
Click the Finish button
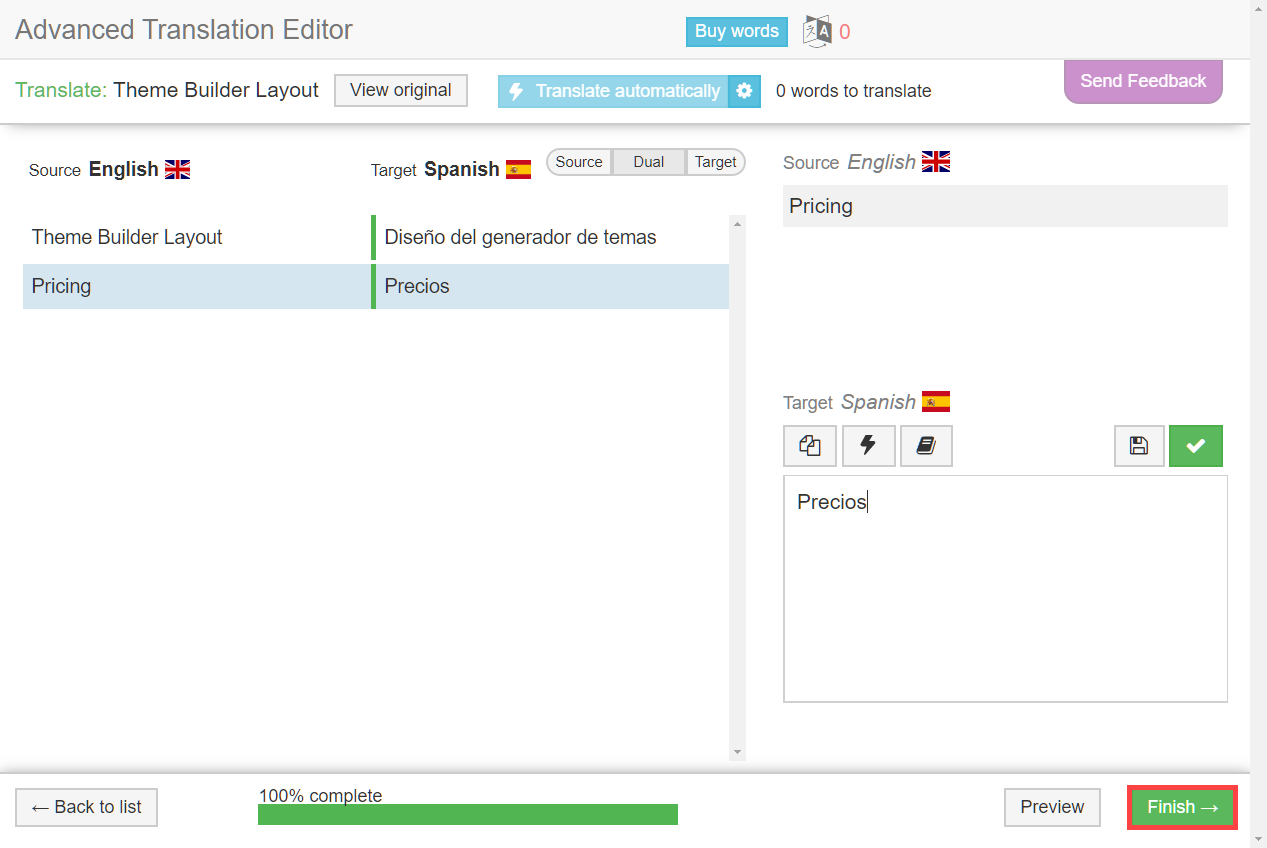coord(1183,807)
